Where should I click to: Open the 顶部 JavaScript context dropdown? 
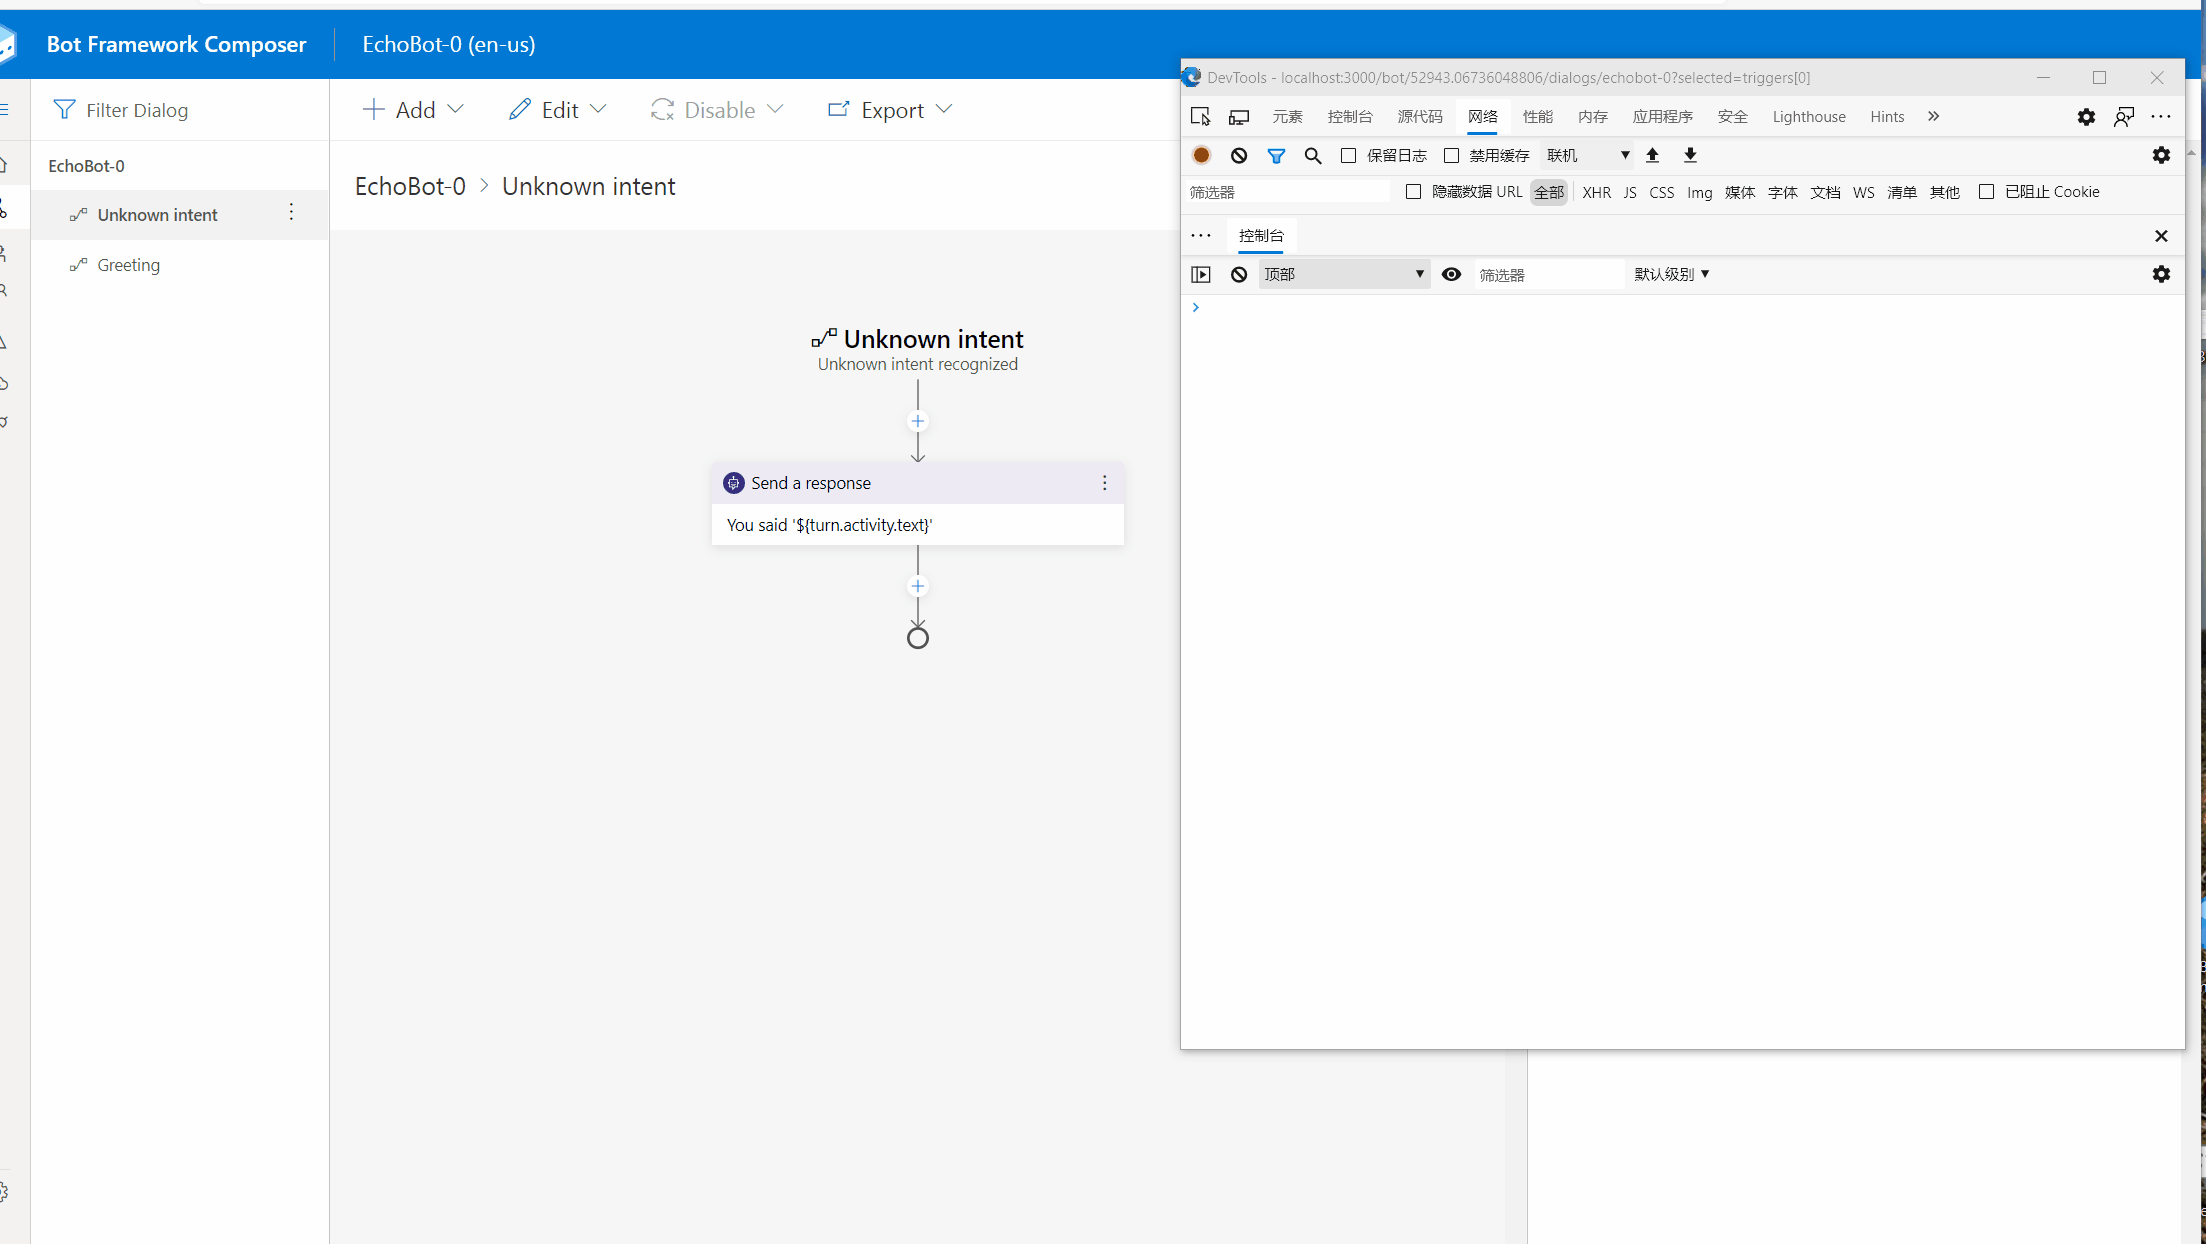[1343, 273]
